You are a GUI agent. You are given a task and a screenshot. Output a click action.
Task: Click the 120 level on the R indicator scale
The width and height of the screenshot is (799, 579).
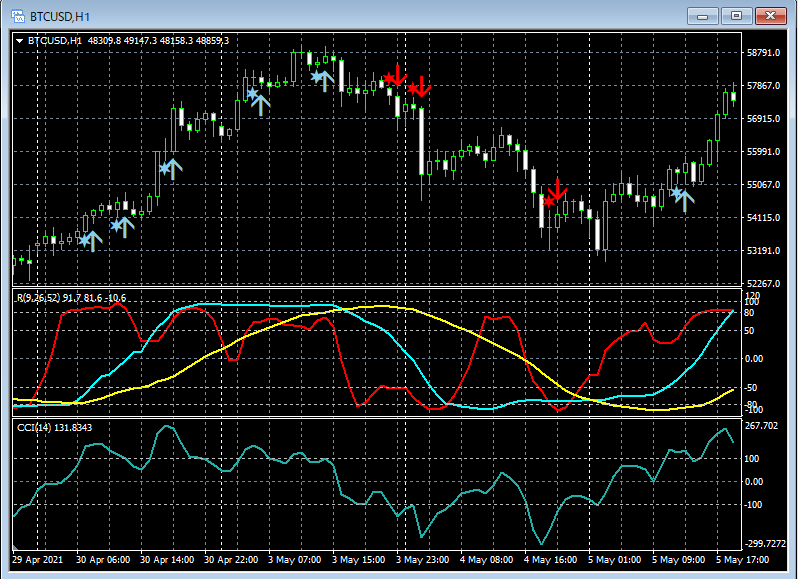coord(752,295)
